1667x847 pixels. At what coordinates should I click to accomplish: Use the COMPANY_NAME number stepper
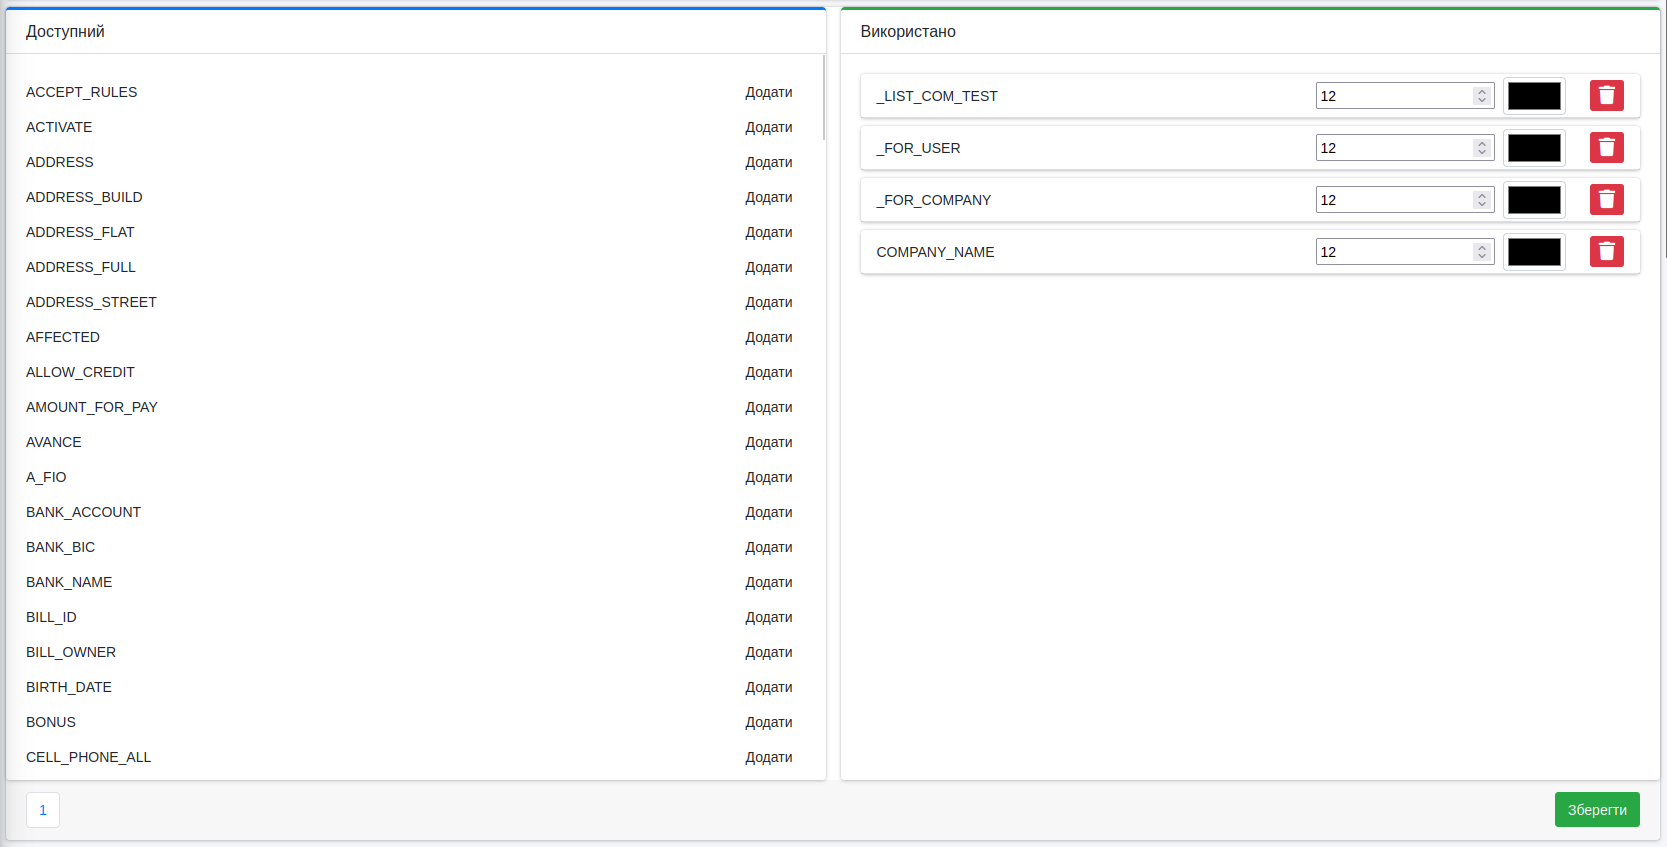pyautogui.click(x=1482, y=252)
